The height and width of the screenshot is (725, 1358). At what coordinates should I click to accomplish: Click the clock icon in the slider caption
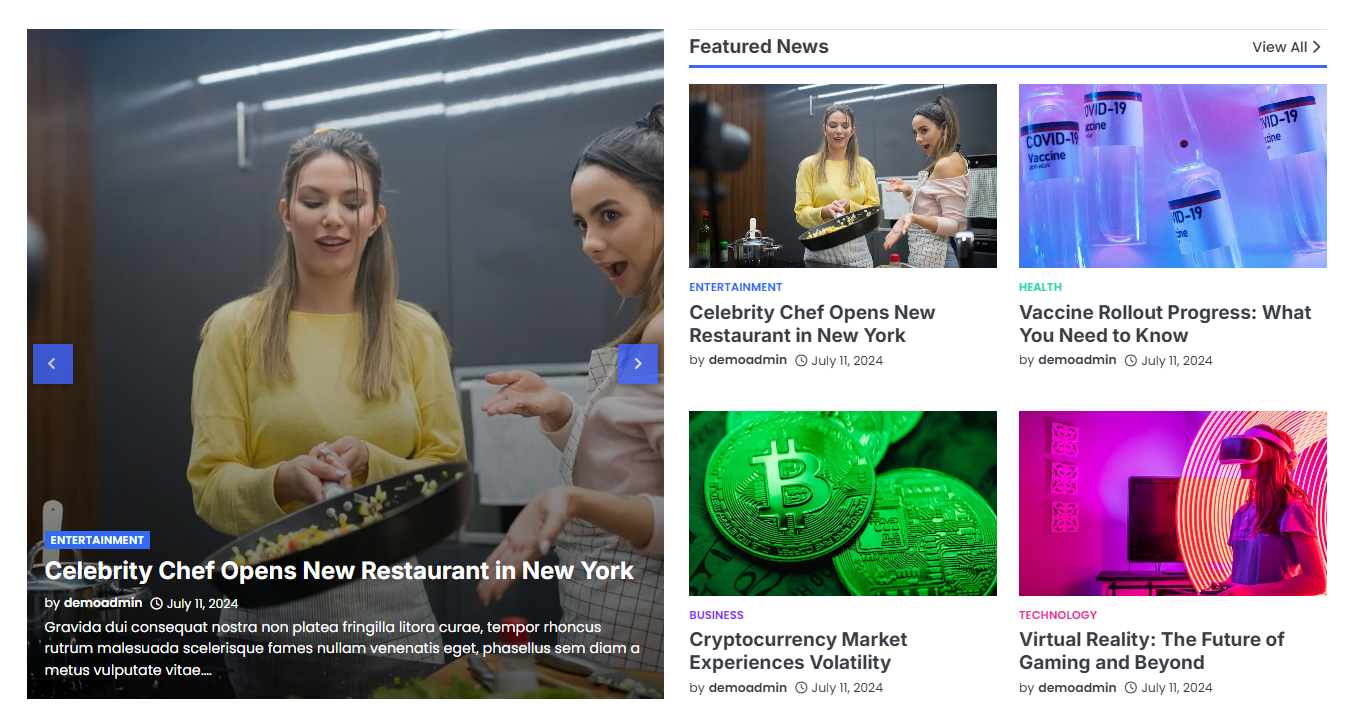156,604
